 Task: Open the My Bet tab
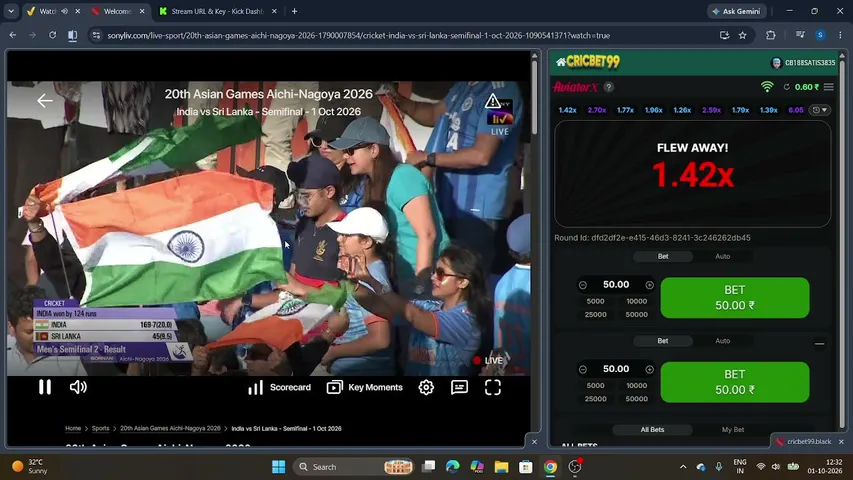[733, 429]
